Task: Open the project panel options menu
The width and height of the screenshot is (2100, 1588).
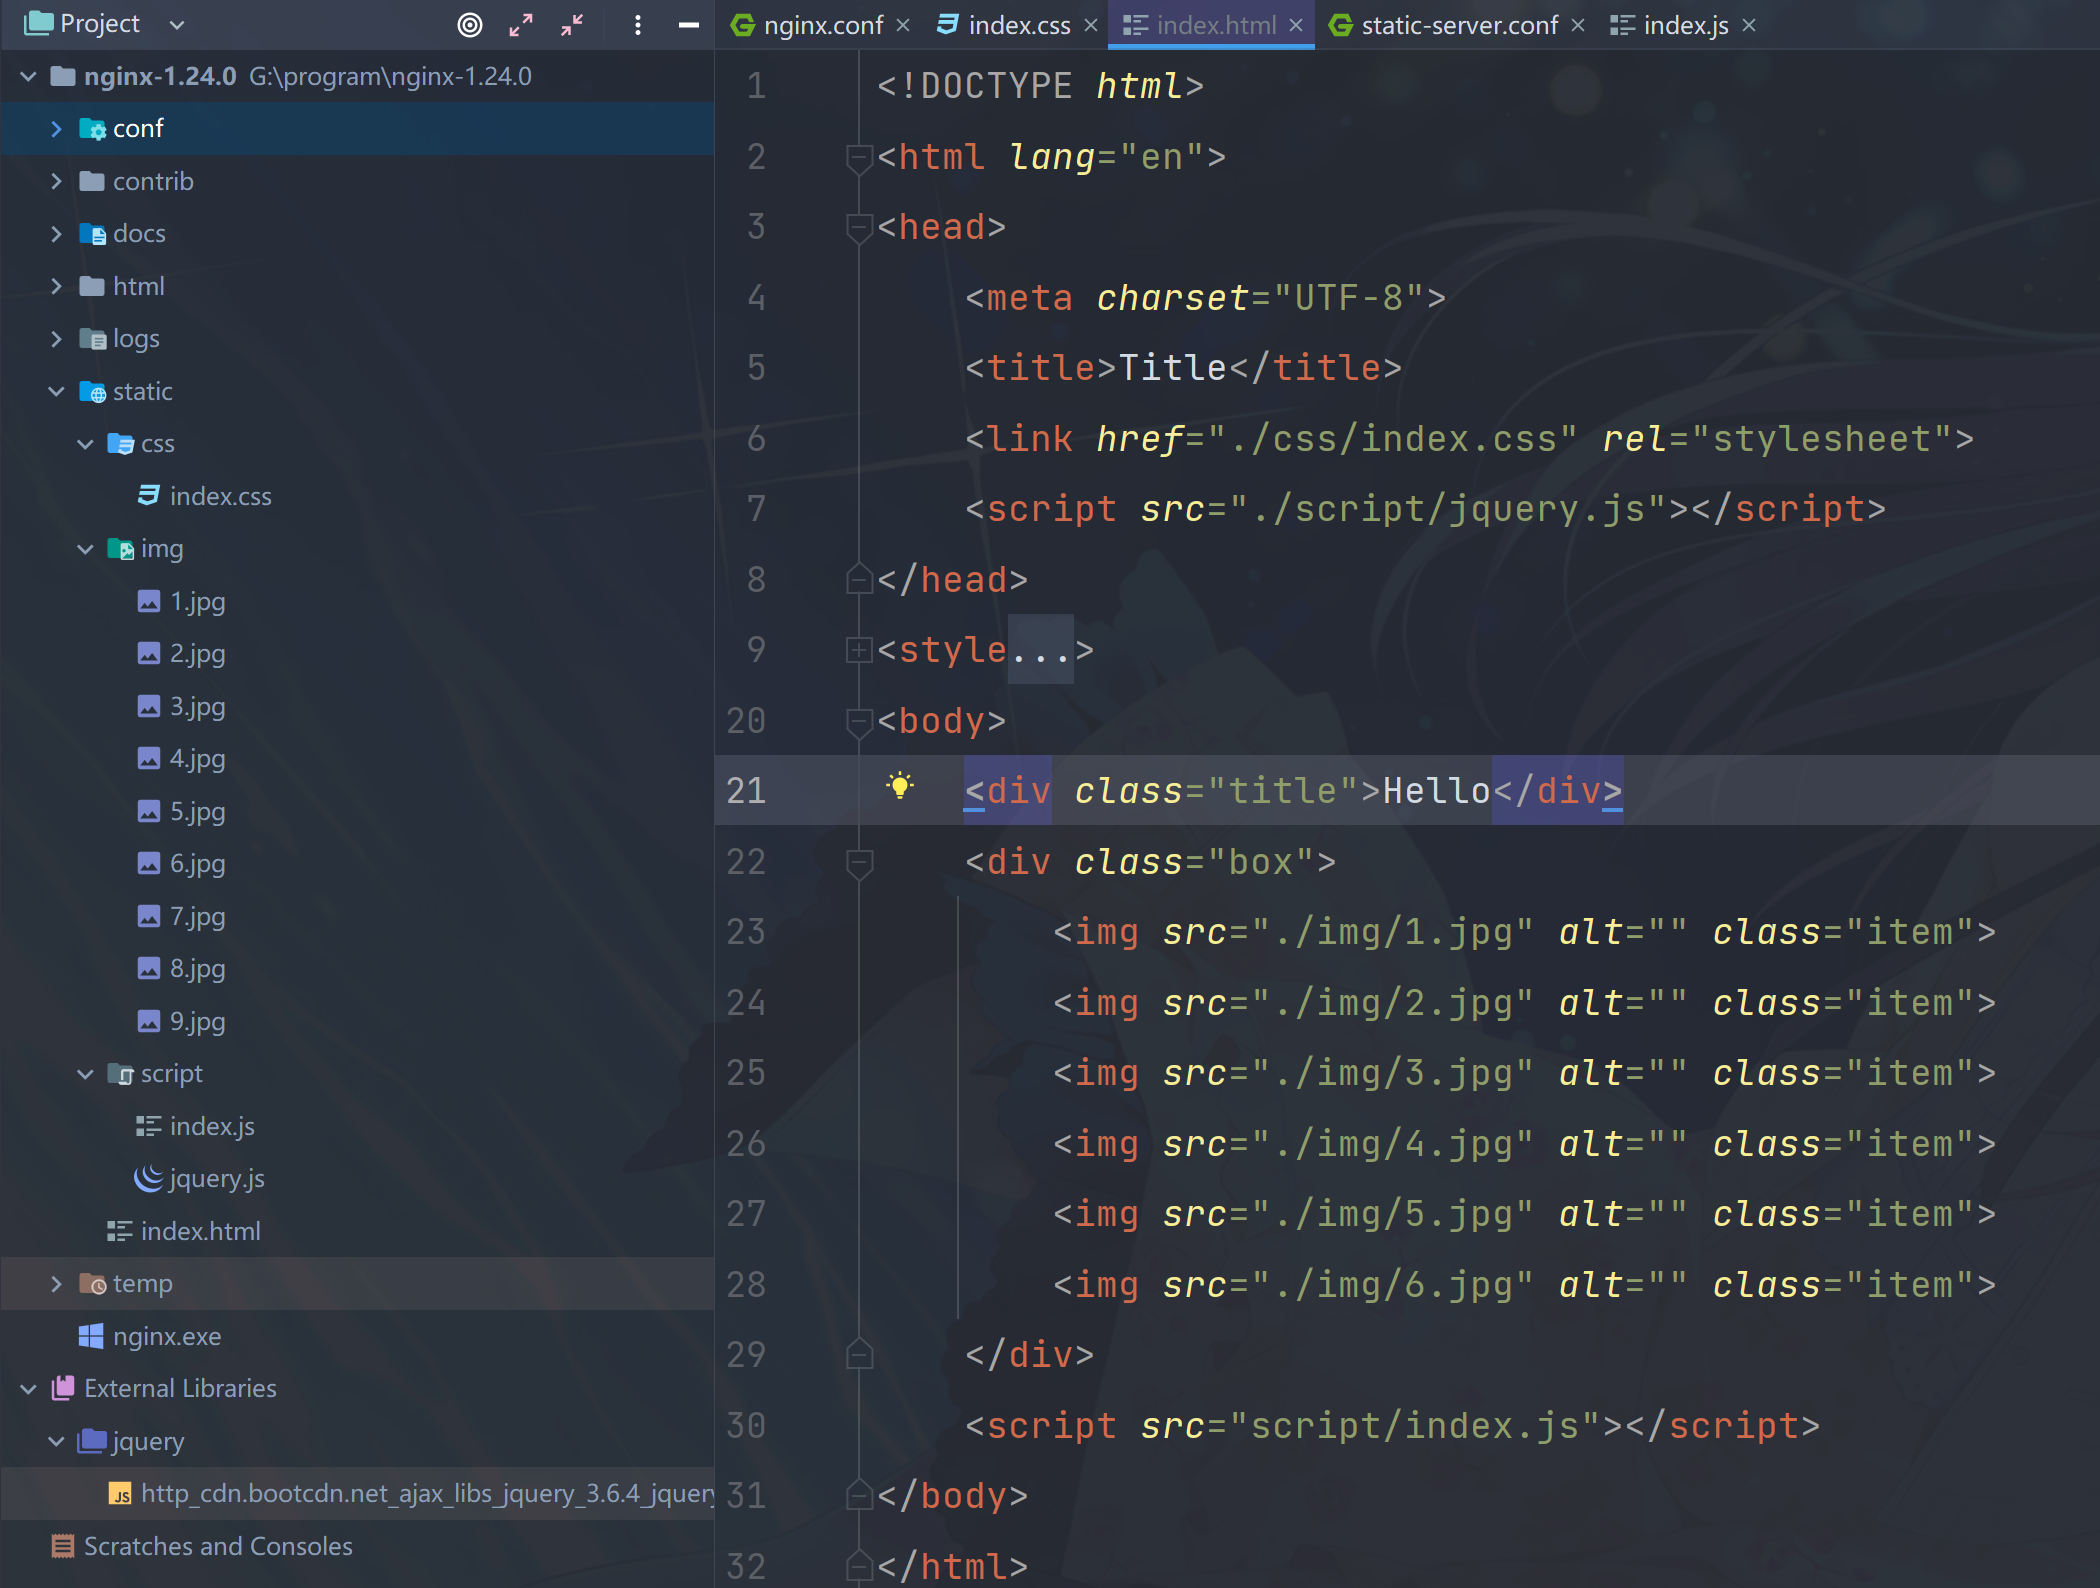Action: click(637, 25)
